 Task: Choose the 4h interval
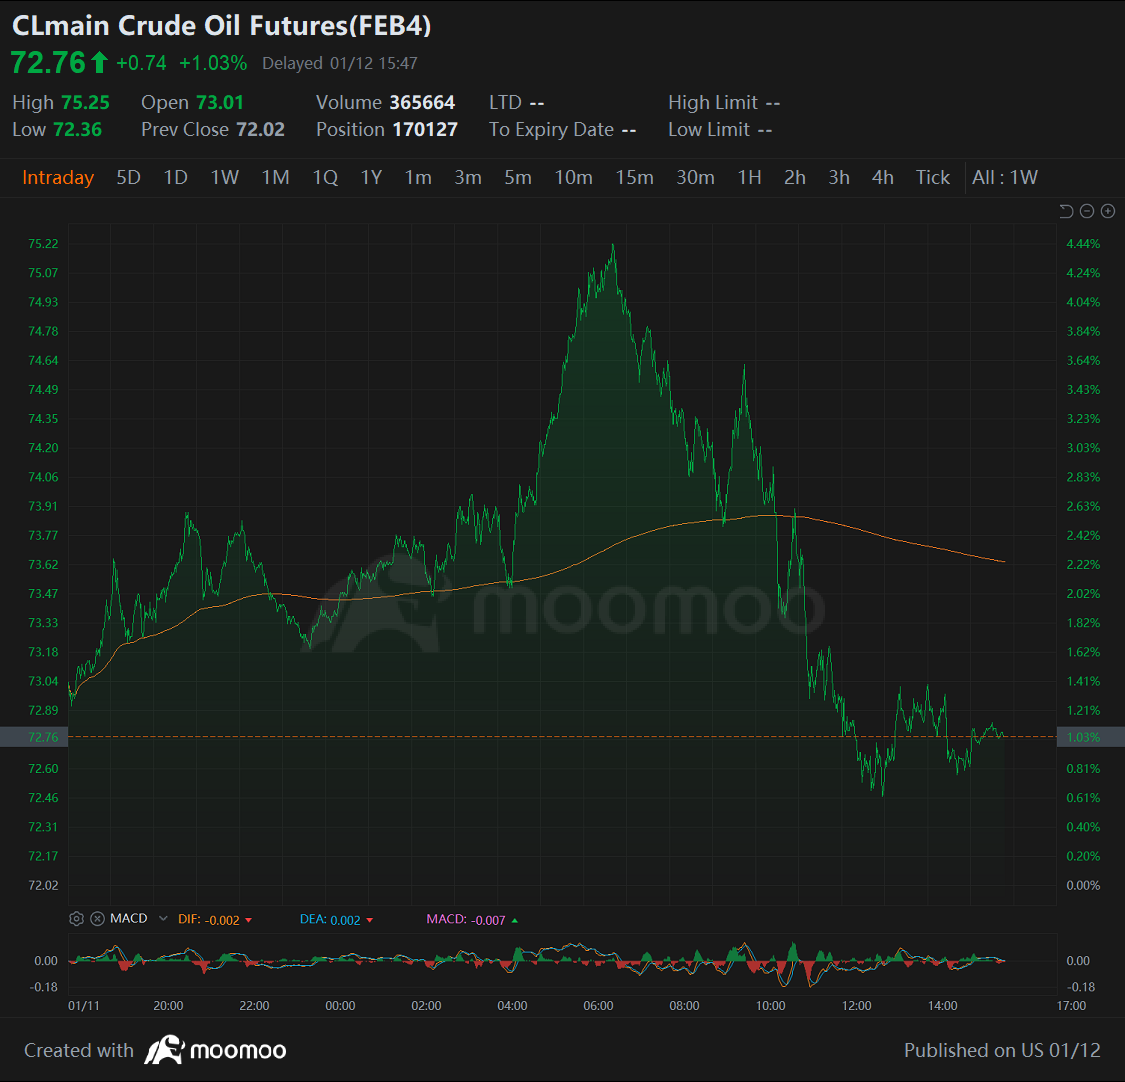click(x=882, y=178)
